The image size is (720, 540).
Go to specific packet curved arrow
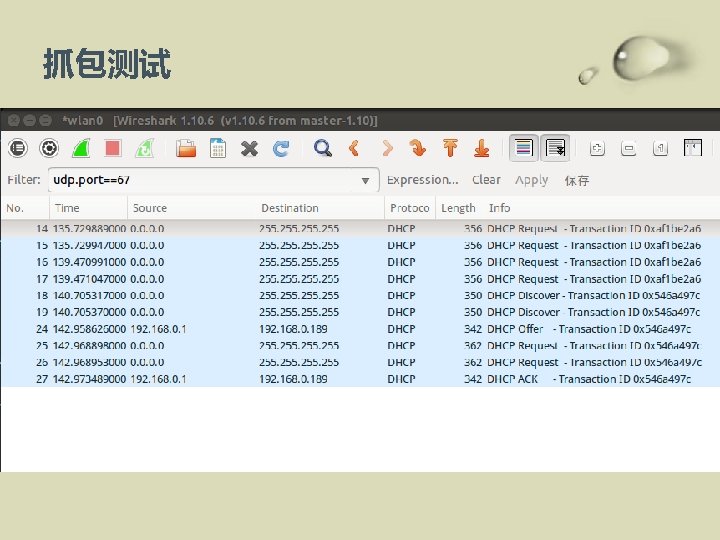418,148
